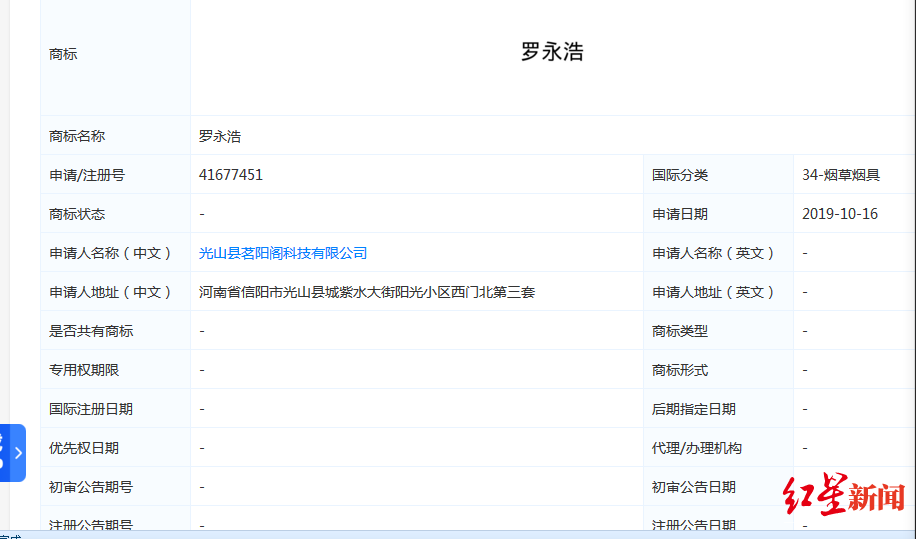Image resolution: width=916 pixels, height=539 pixels.
Task: Select trademark name value 罗永浩
Action: click(x=220, y=136)
